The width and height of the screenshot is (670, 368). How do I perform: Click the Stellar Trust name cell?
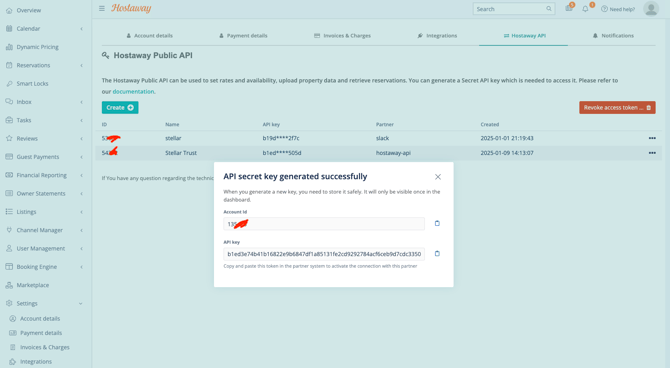tap(181, 153)
